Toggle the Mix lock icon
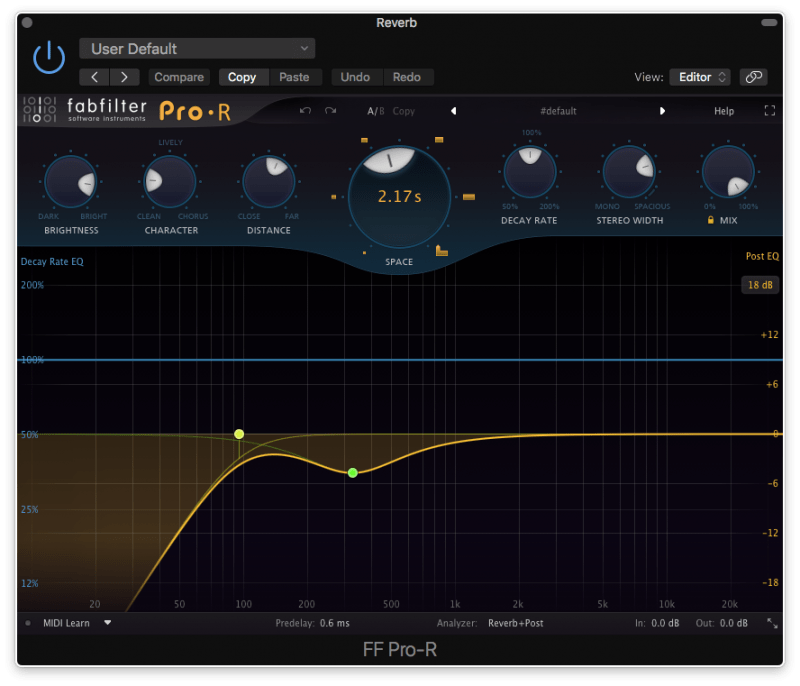This screenshot has width=800, height=686. coord(710,220)
